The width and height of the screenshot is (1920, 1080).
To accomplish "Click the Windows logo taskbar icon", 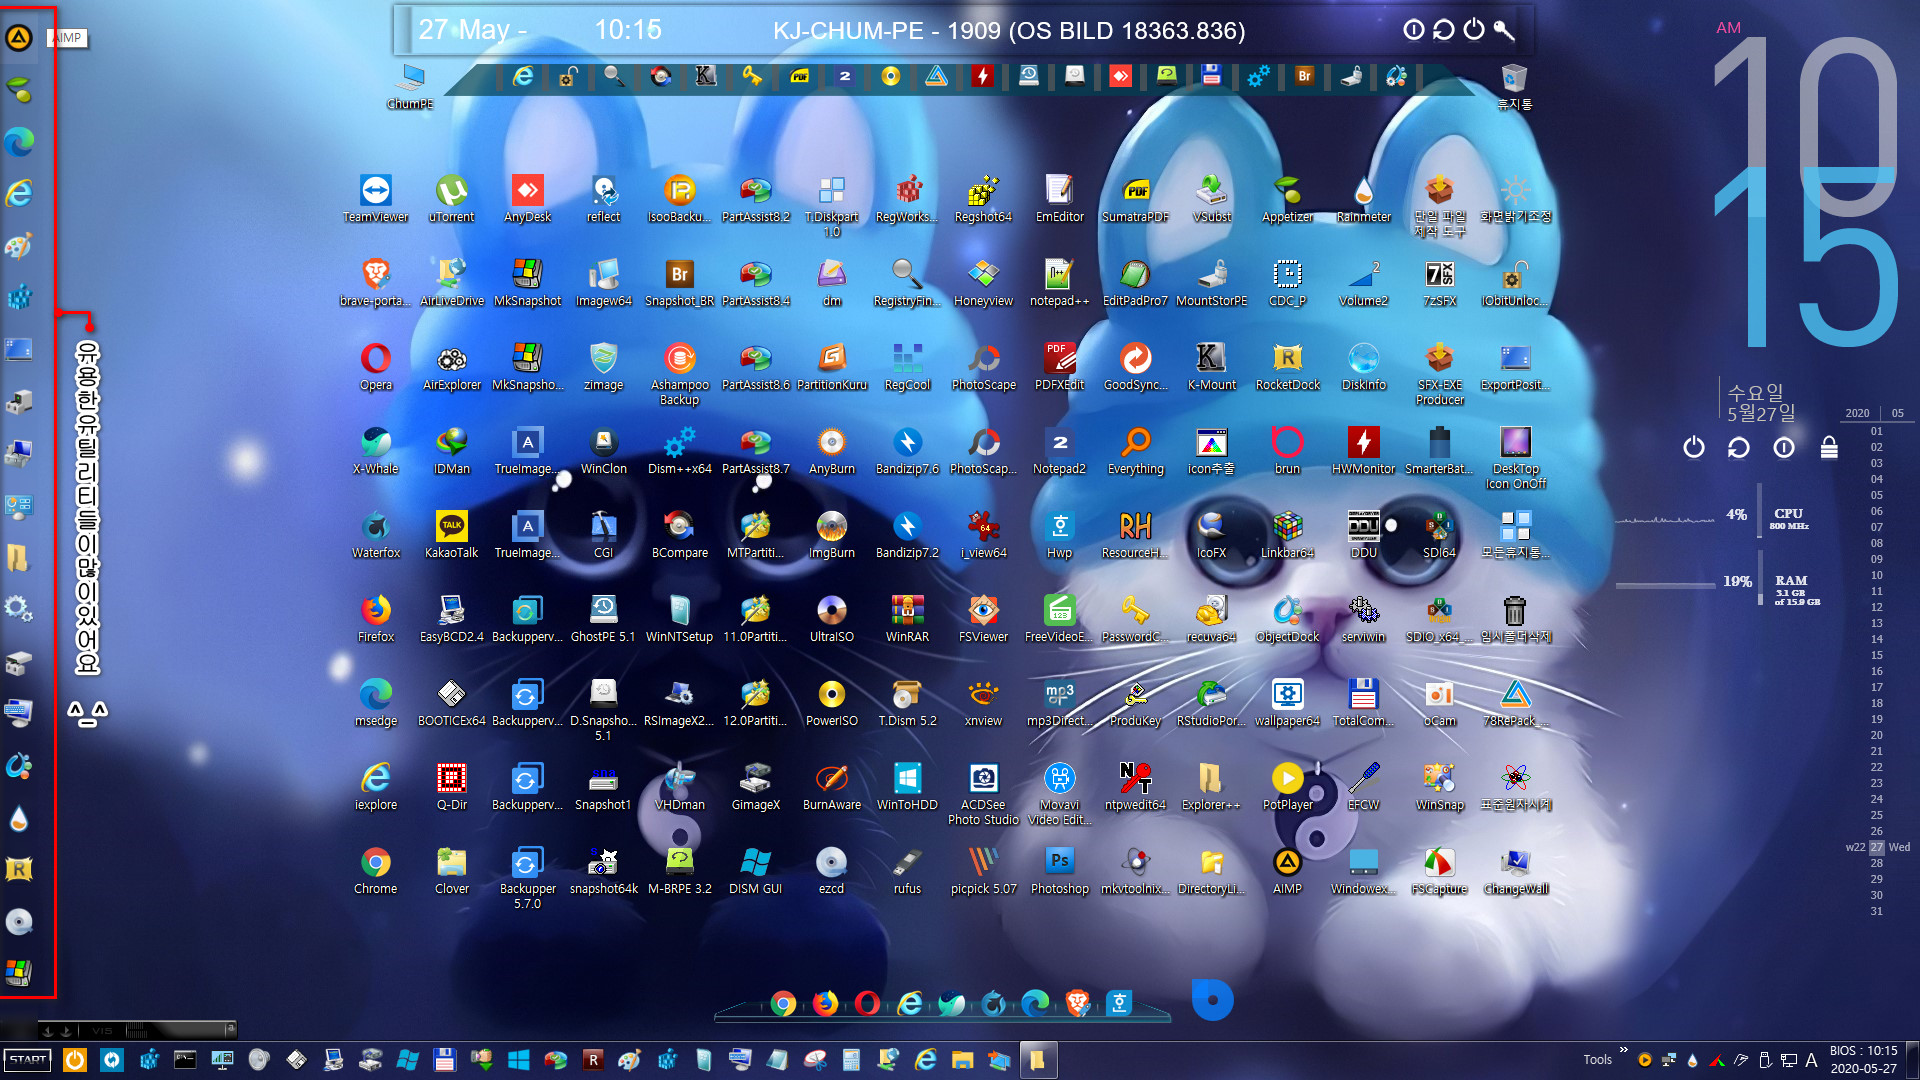I will point(518,1060).
